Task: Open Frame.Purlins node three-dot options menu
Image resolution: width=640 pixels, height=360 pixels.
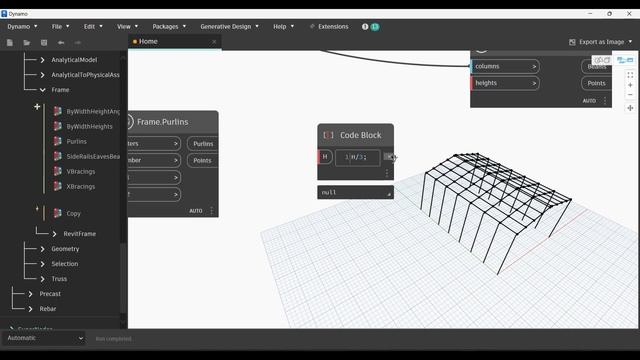Action: (211, 211)
